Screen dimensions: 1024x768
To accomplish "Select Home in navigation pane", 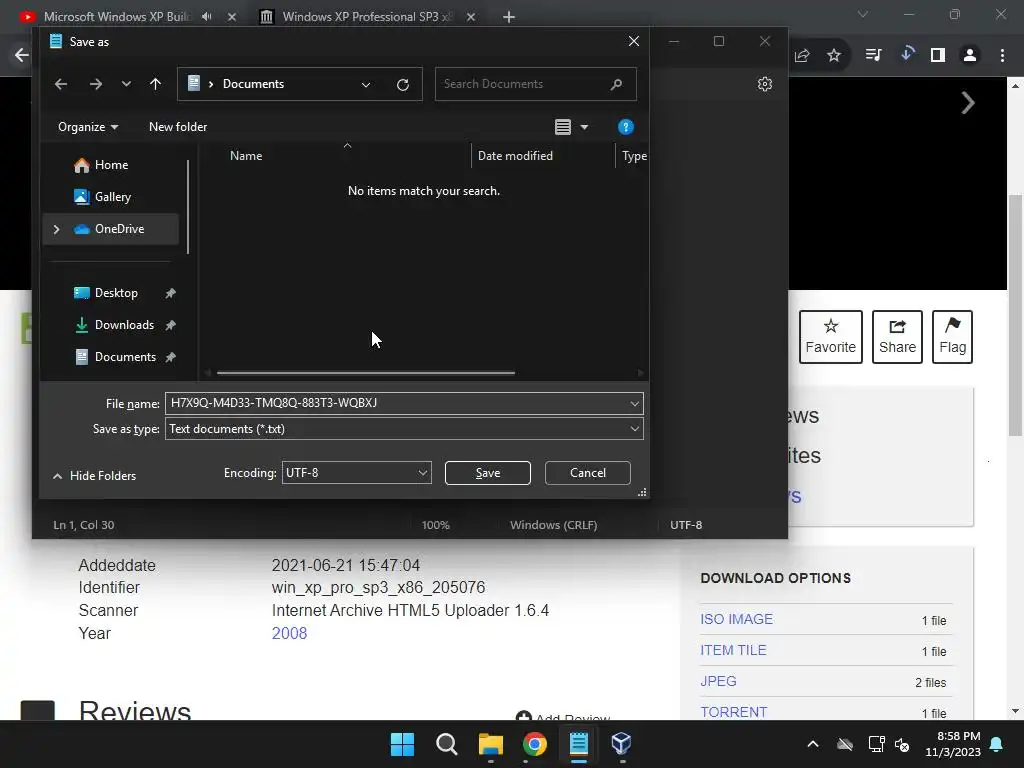I will [111, 165].
